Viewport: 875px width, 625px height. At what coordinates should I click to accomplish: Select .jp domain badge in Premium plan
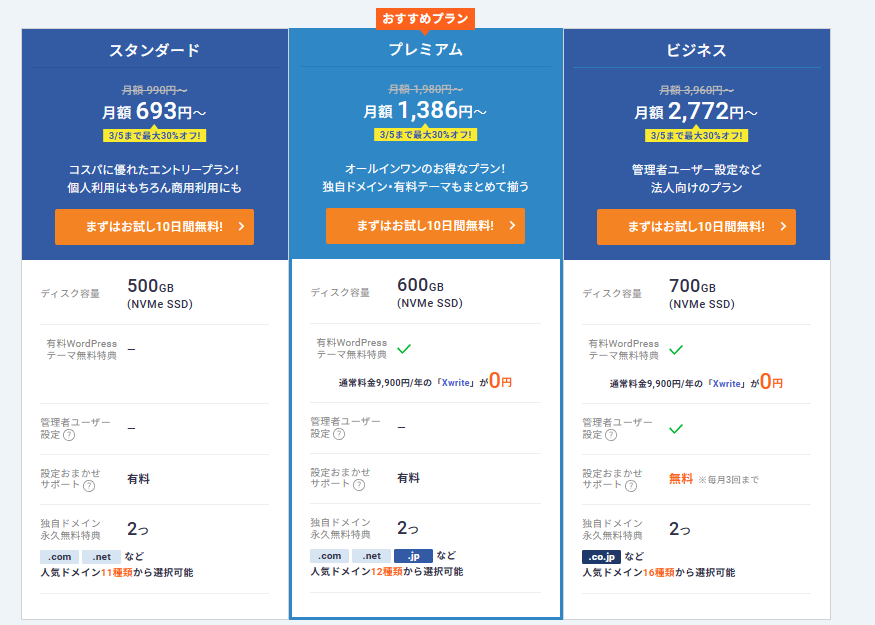pos(412,556)
